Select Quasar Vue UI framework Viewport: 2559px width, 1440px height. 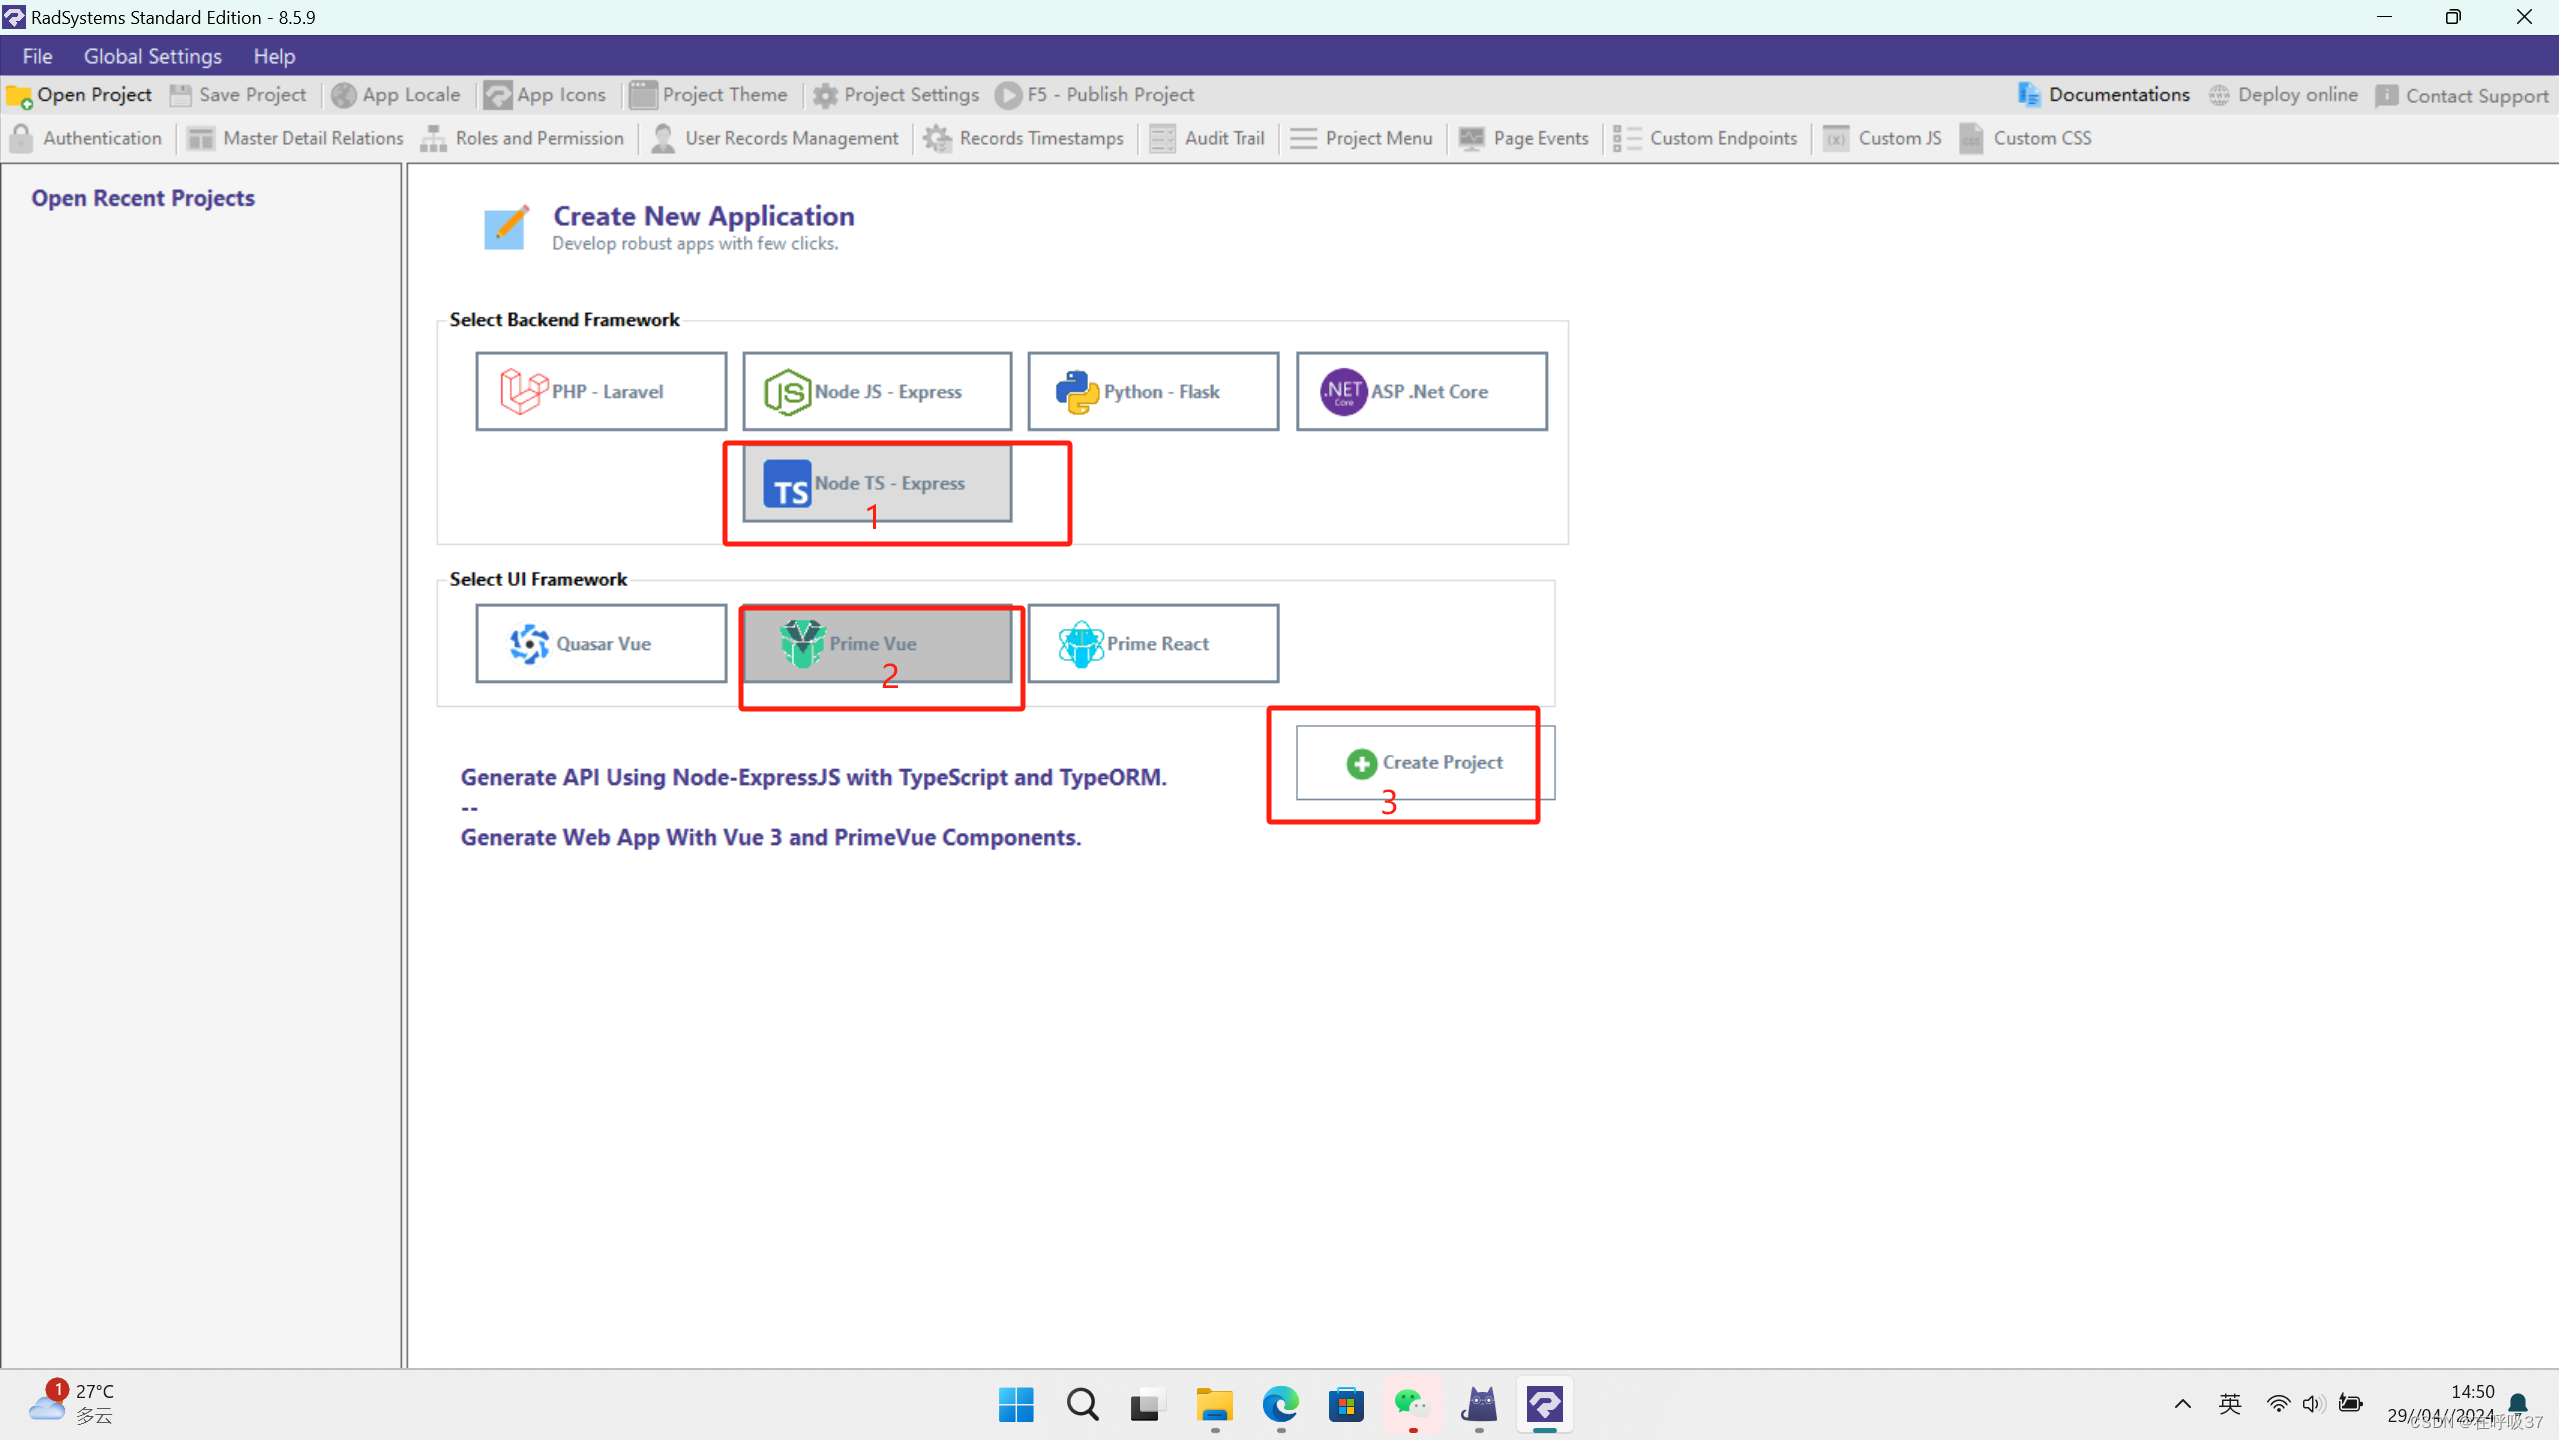point(601,643)
